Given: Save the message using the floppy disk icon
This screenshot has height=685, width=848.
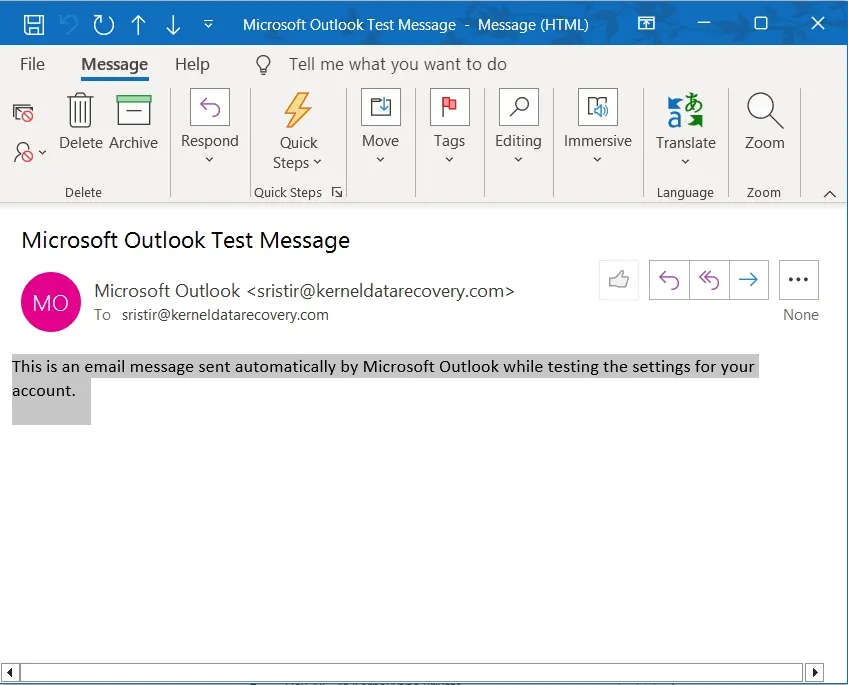Looking at the screenshot, I should click(34, 24).
